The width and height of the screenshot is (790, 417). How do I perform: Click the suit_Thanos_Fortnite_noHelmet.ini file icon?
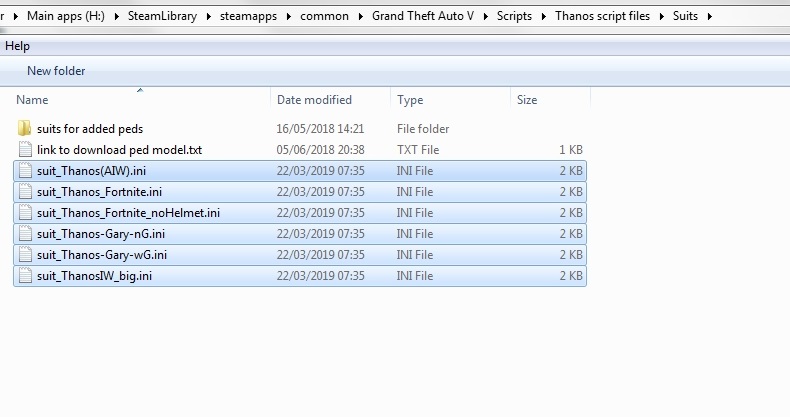[25, 213]
